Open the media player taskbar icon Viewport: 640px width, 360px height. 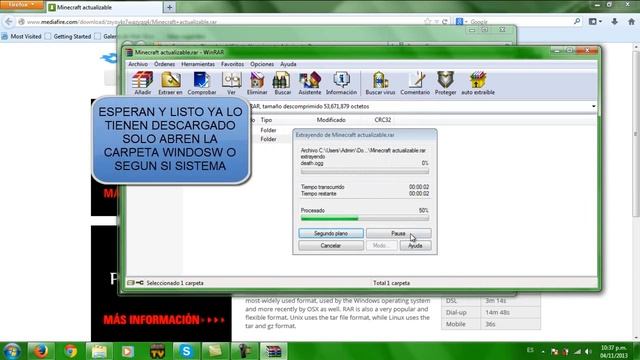tap(128, 351)
